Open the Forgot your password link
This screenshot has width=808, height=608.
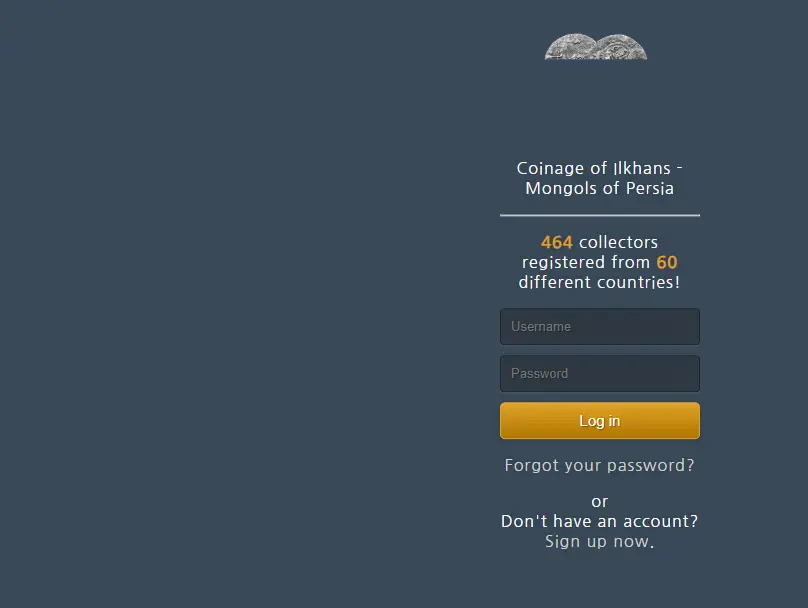pos(600,465)
